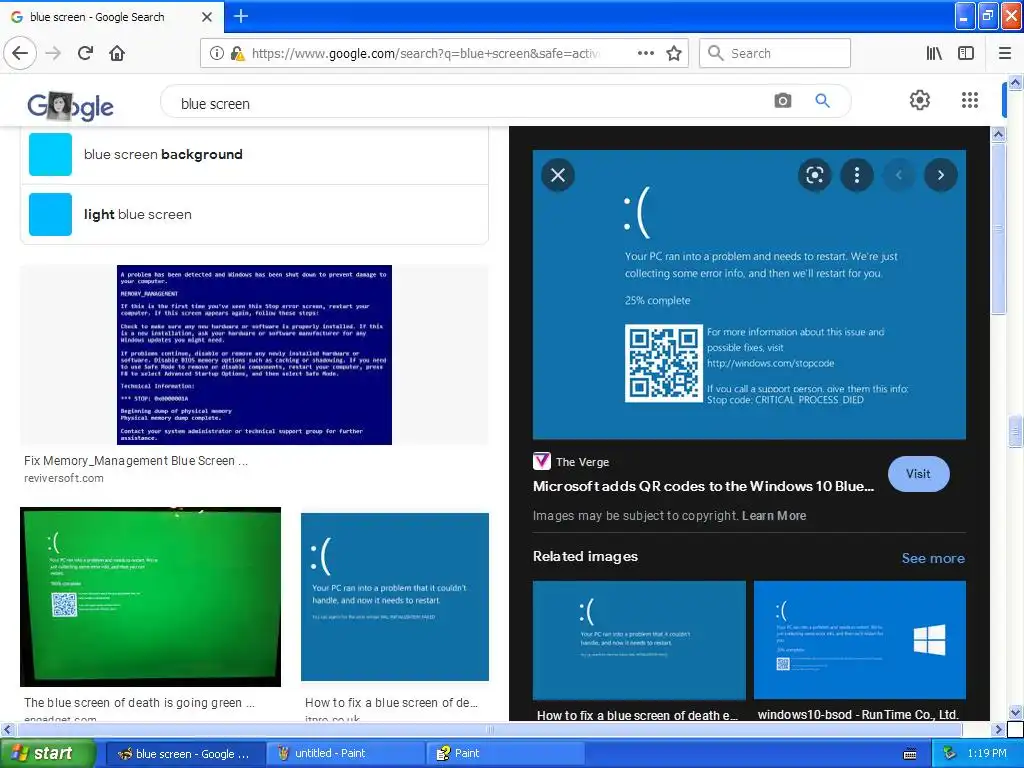Click the keyboard icon in the system tray
The image size is (1024, 768).
coord(910,754)
